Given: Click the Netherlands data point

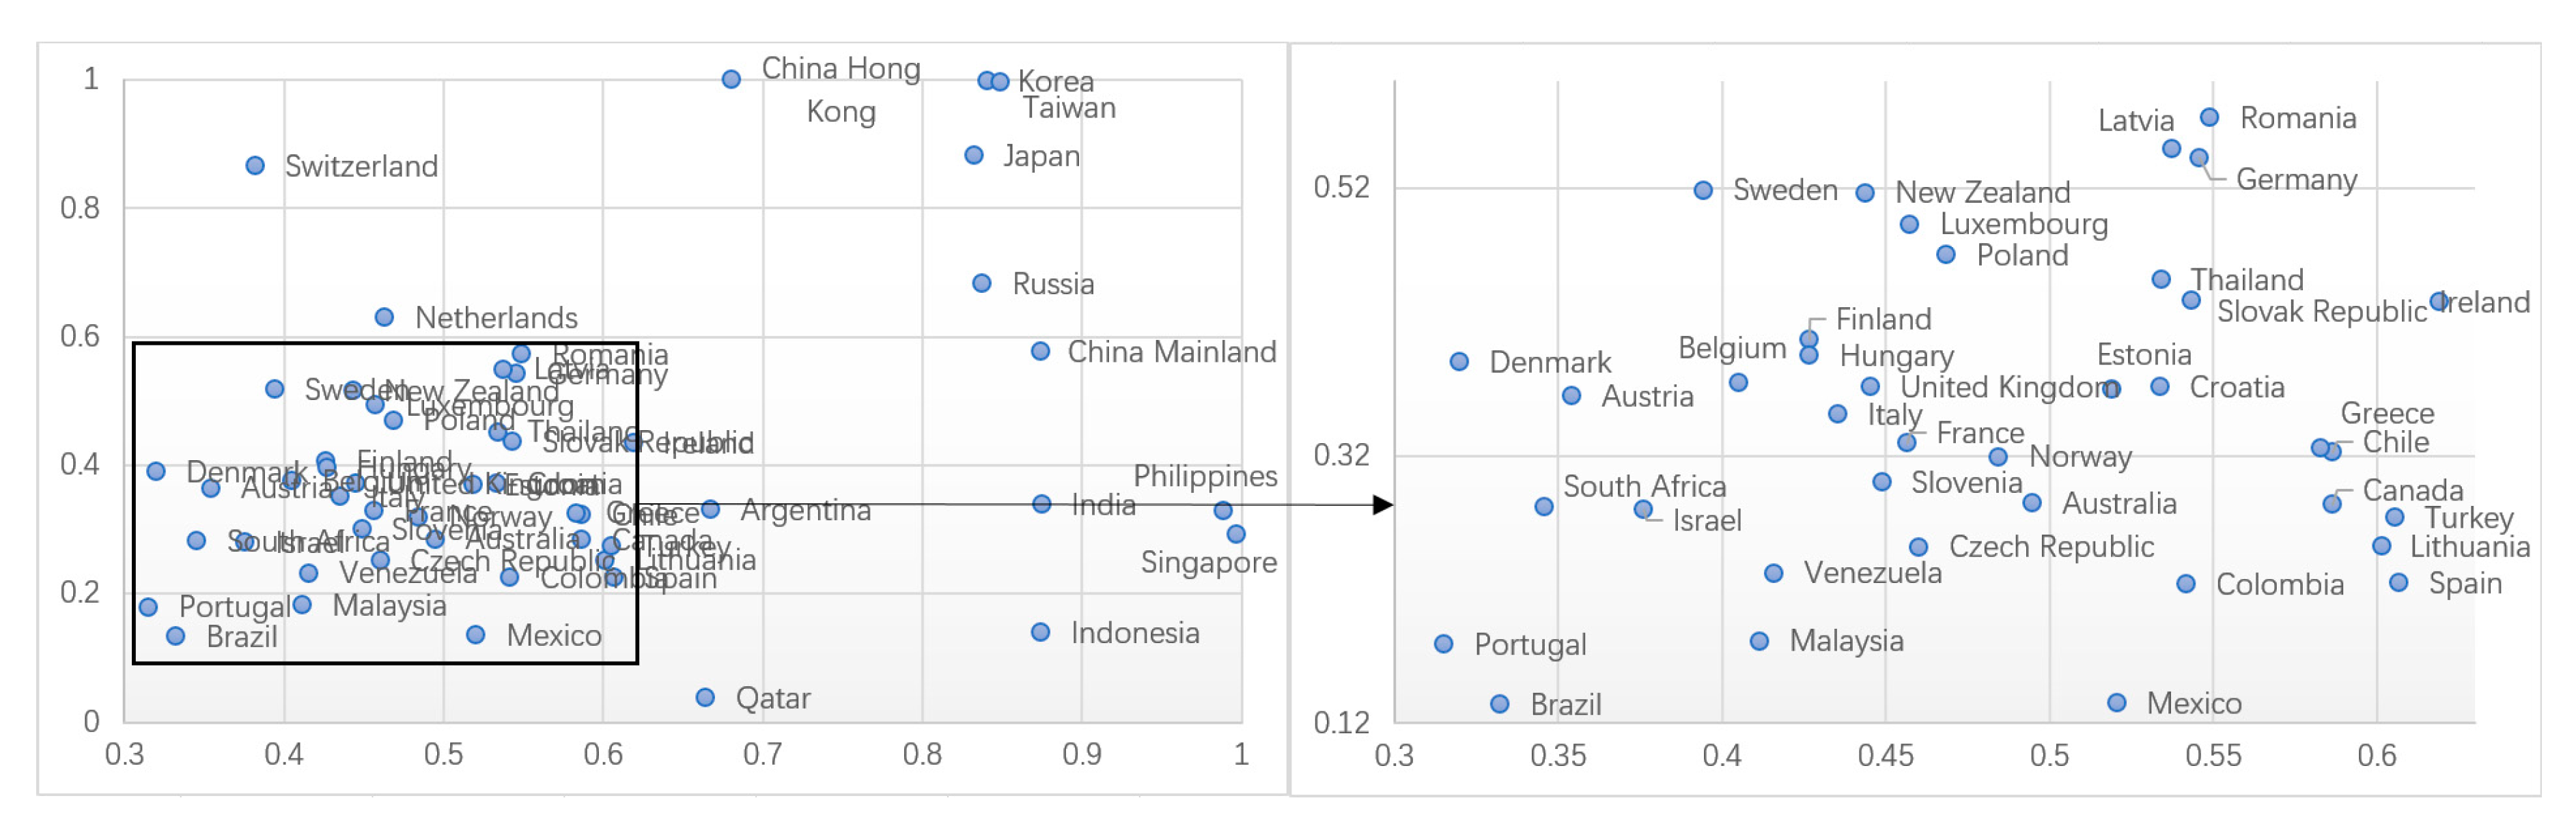Looking at the screenshot, I should tap(384, 317).
